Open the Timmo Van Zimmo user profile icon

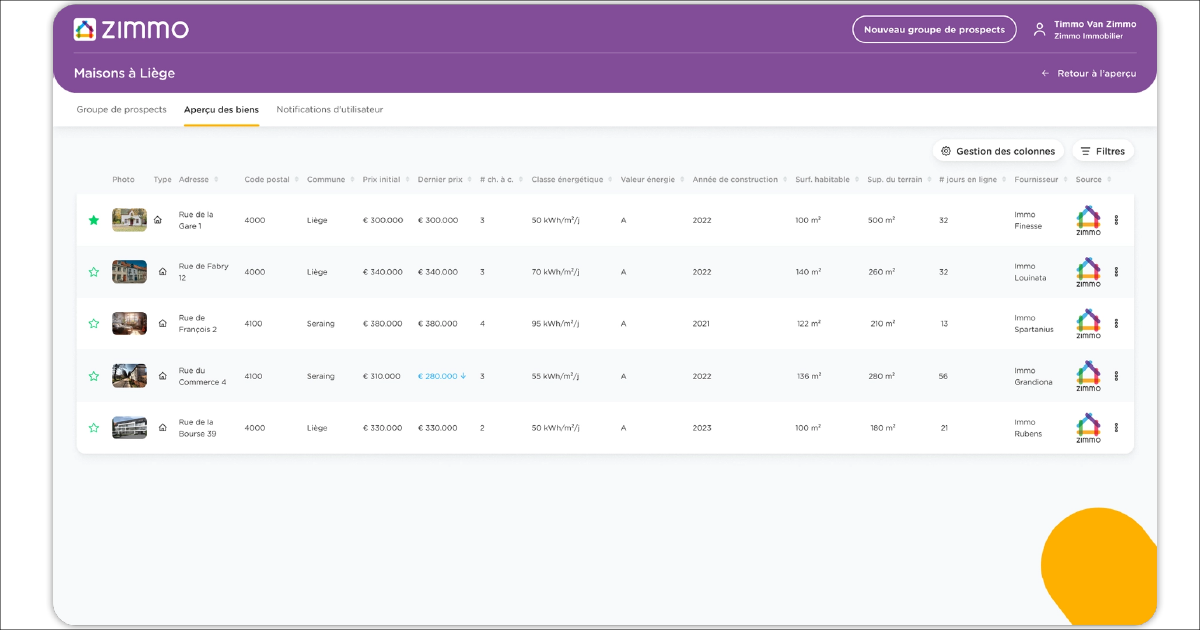click(1040, 30)
